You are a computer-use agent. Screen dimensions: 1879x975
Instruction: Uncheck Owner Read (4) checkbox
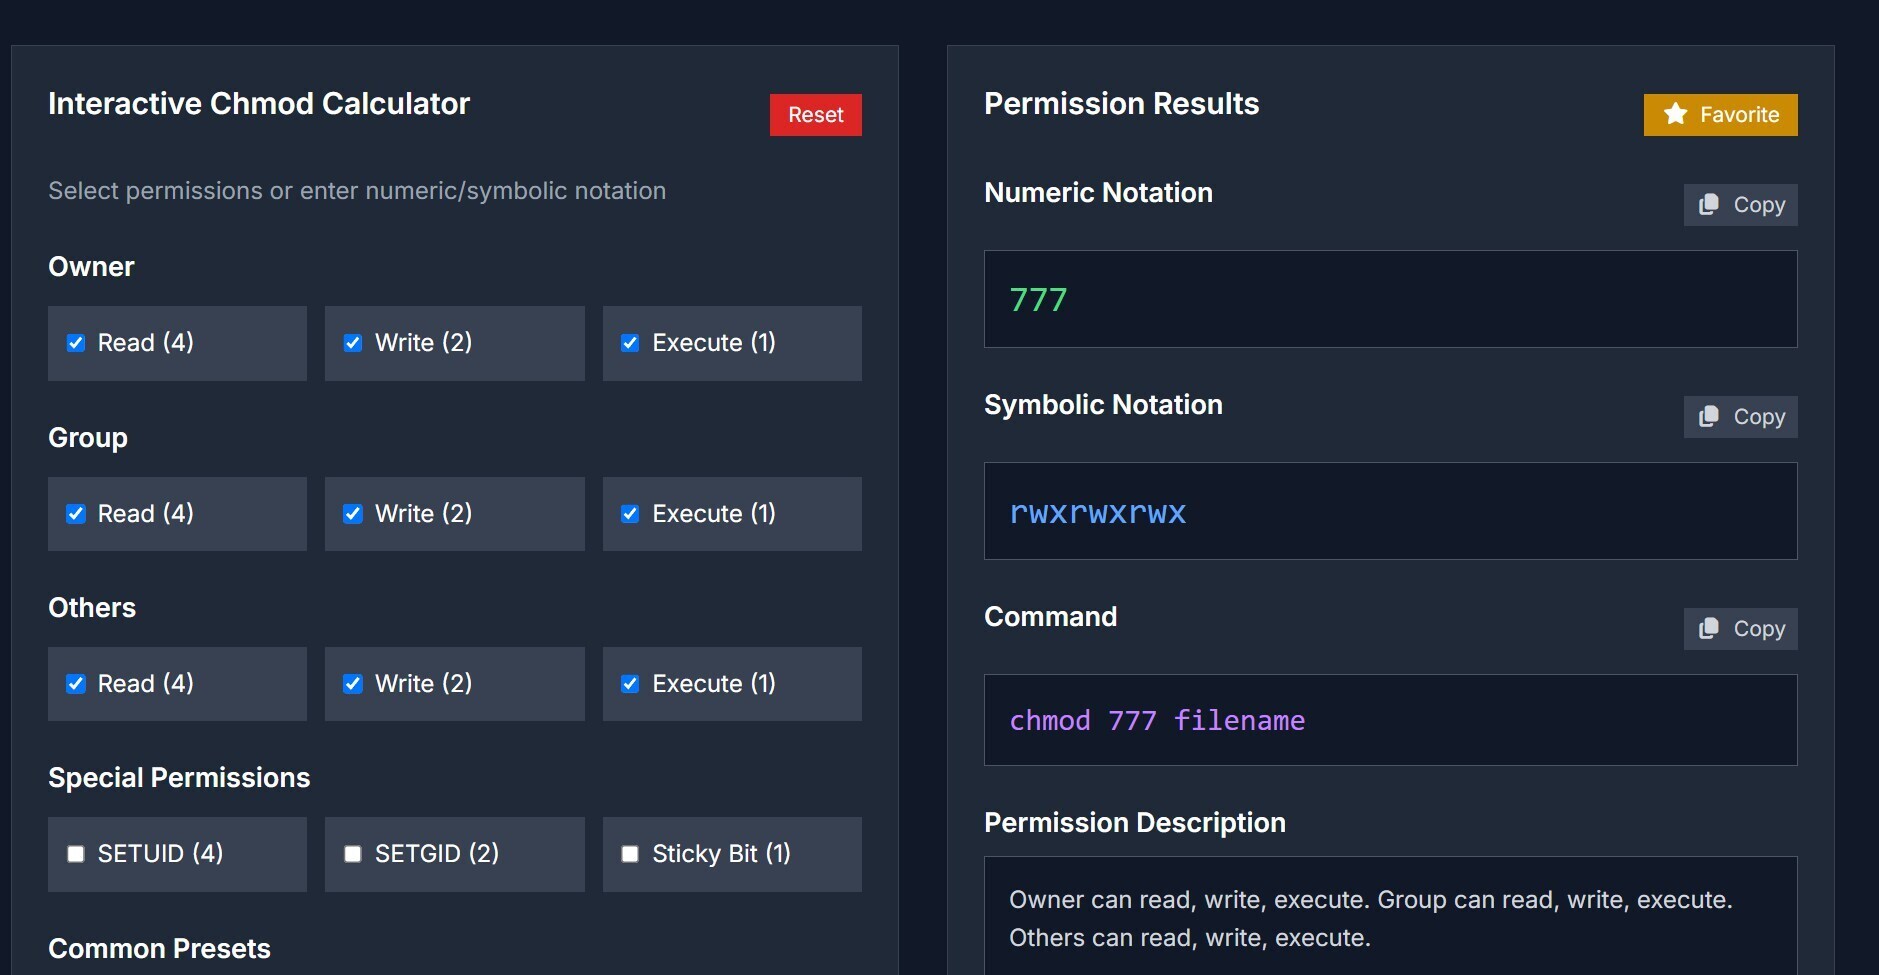(76, 343)
